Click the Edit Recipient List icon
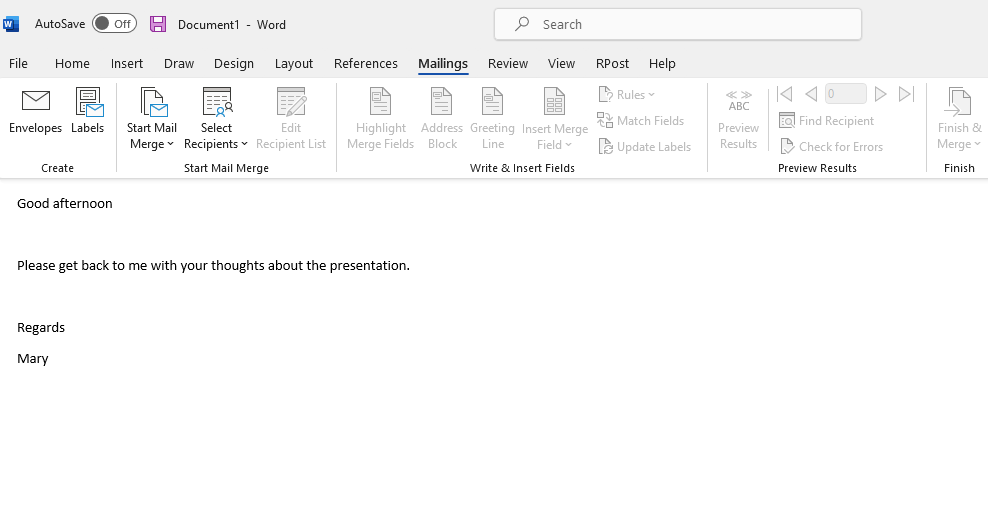Viewport: 988px width, 509px height. click(x=291, y=103)
